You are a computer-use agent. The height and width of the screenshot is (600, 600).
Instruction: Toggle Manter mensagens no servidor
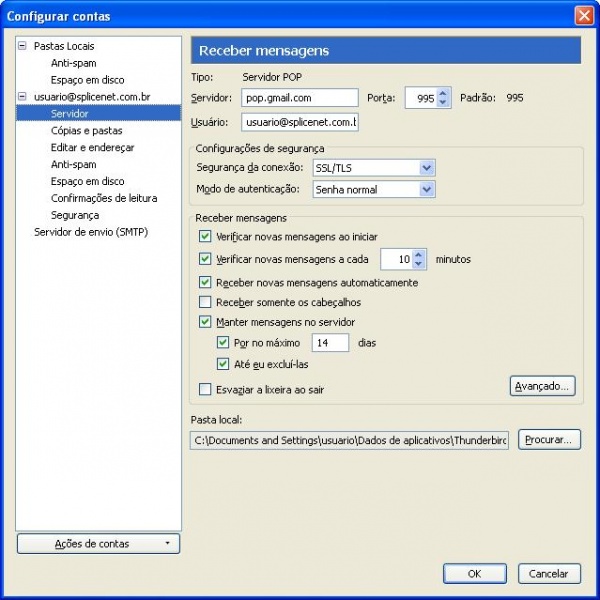click(x=205, y=322)
